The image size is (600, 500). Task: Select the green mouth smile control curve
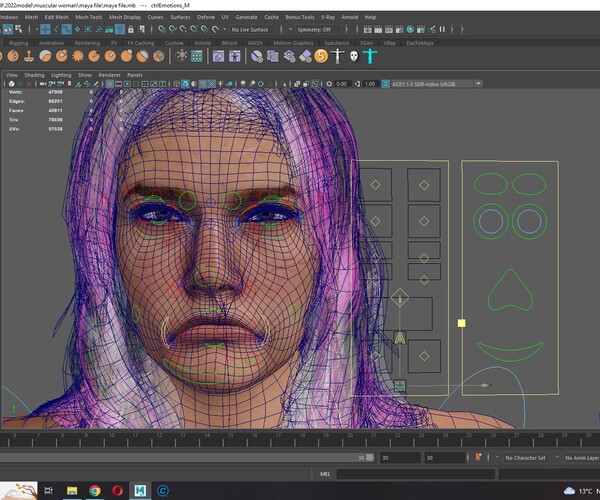[x=510, y=351]
